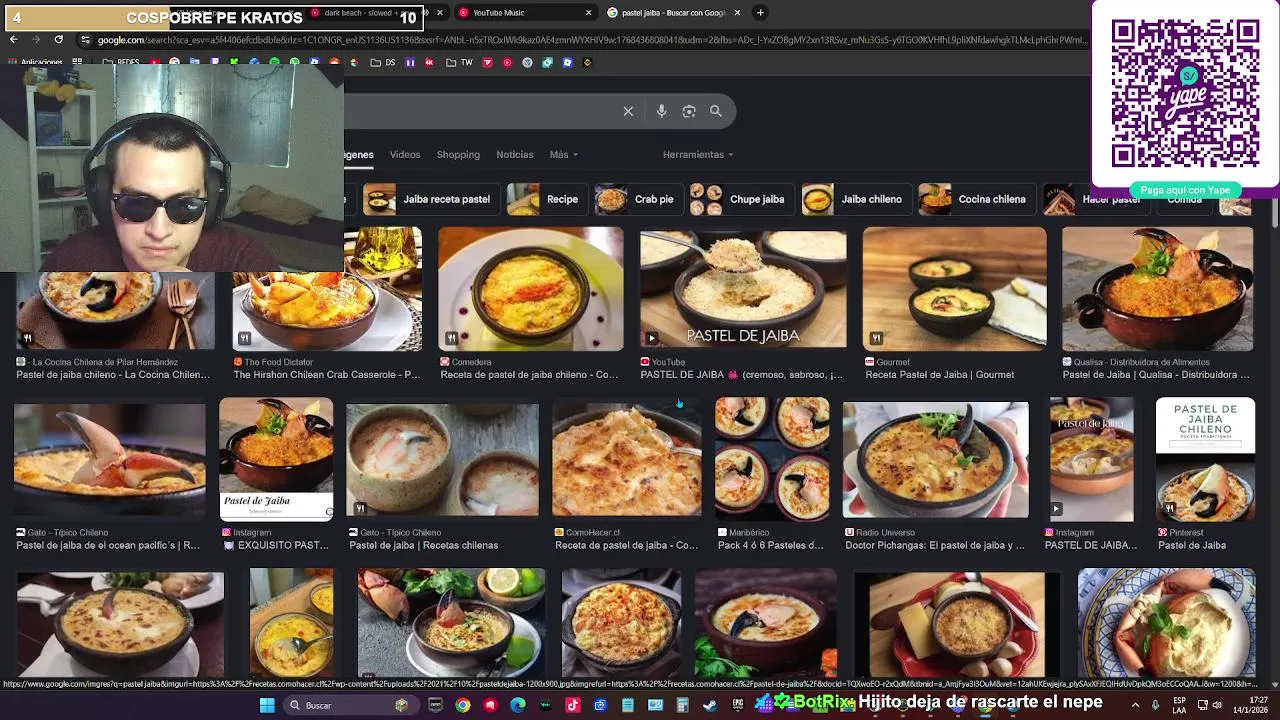Click Receta Pastel de Jaiba Gourmet title
The image size is (1280, 720).
click(940, 375)
